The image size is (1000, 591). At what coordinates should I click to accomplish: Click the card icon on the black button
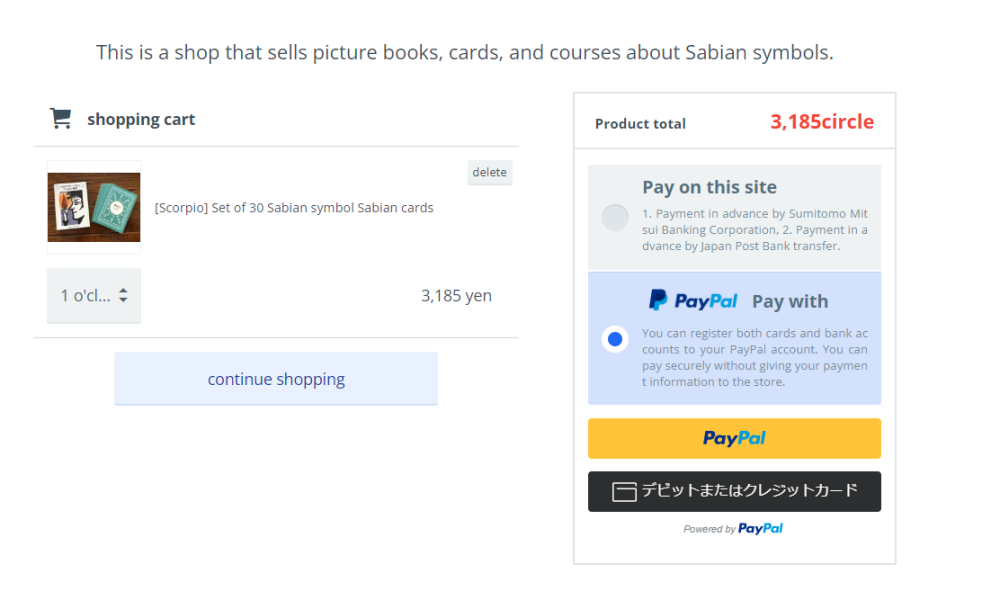click(624, 492)
